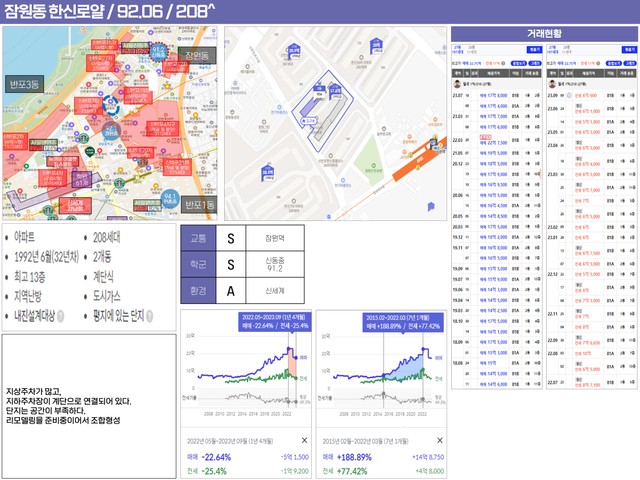Click the 도시가스 property detail
This screenshot has height=480, width=640.
[107, 296]
